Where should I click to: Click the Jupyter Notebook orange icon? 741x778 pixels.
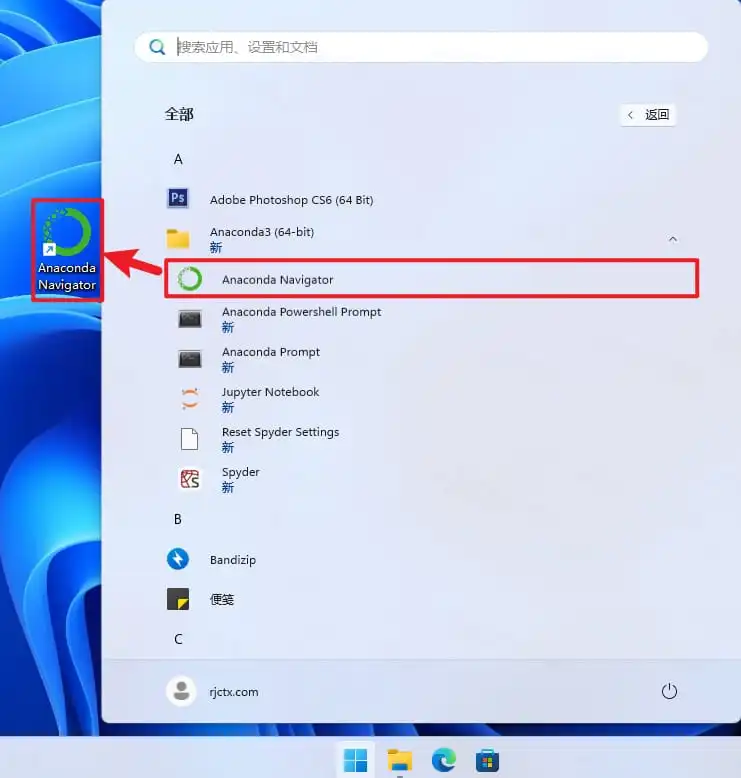(190, 398)
